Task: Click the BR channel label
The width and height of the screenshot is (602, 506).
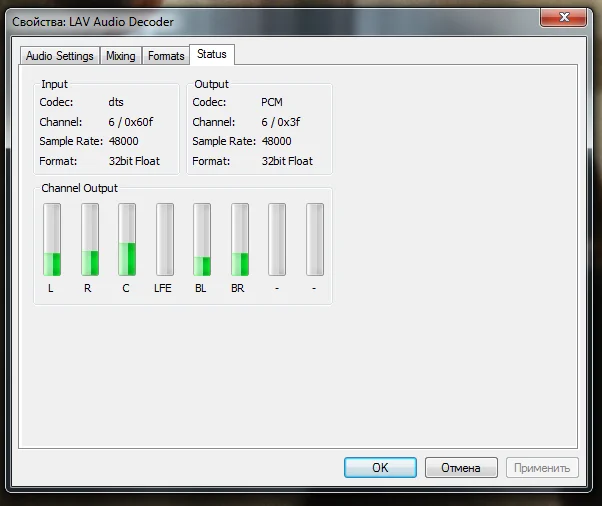Action: click(238, 288)
